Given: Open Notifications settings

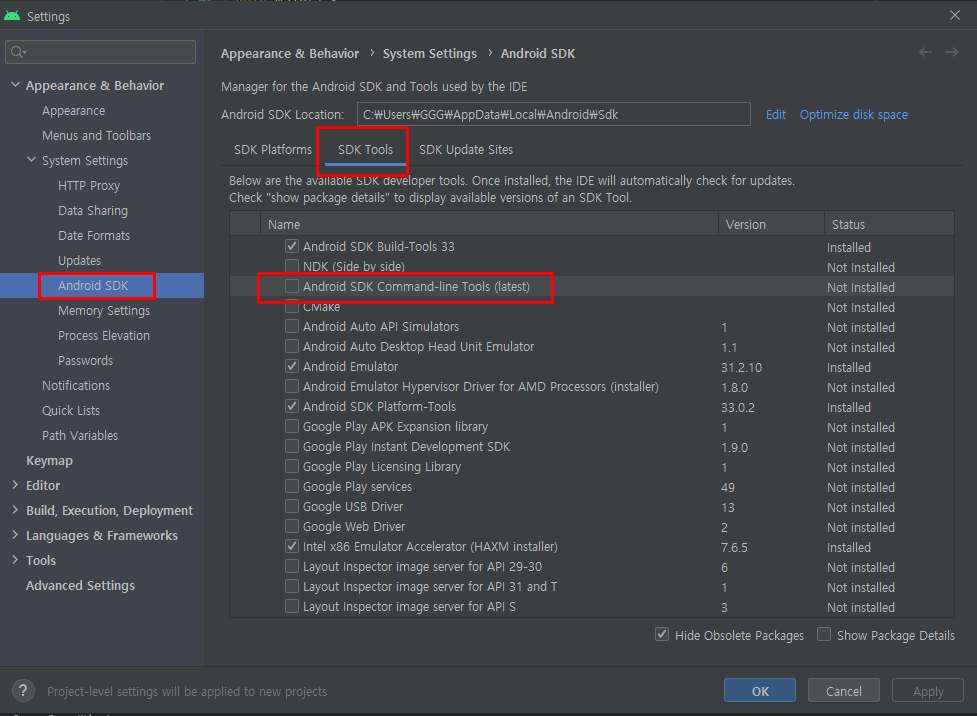Looking at the screenshot, I should [76, 385].
